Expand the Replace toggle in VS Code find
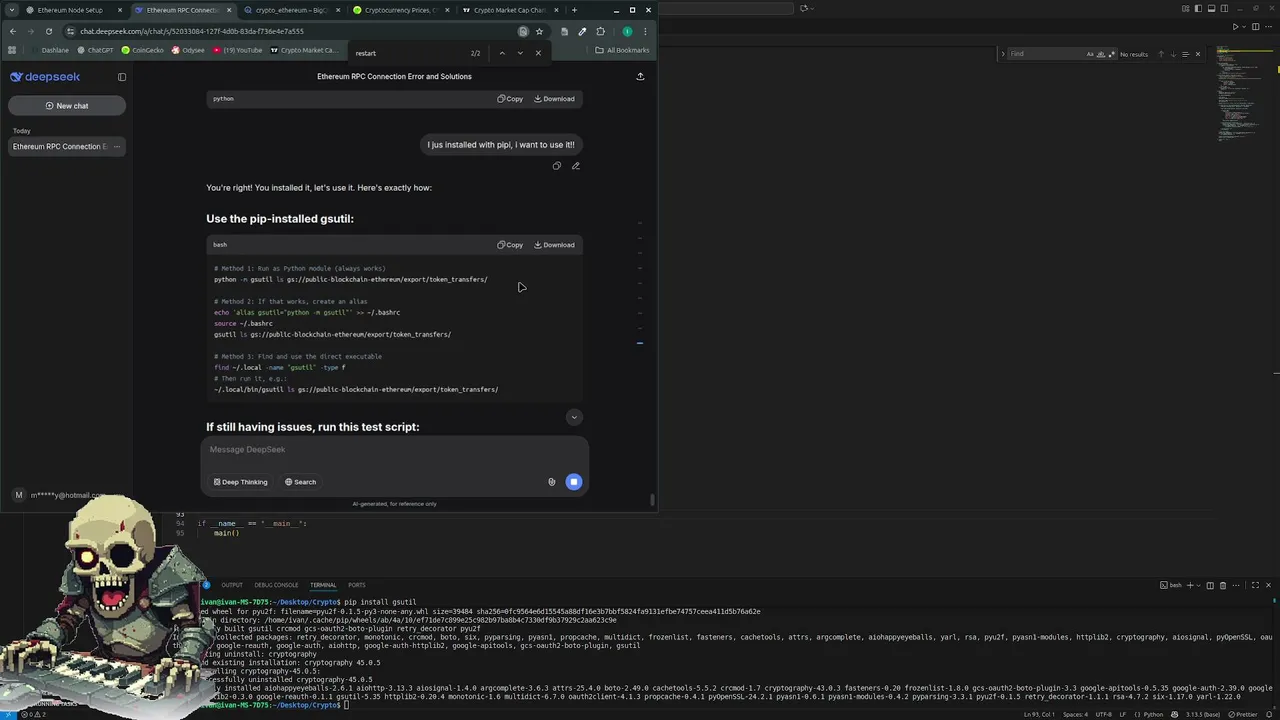The height and width of the screenshot is (720, 1280). [x=1002, y=54]
